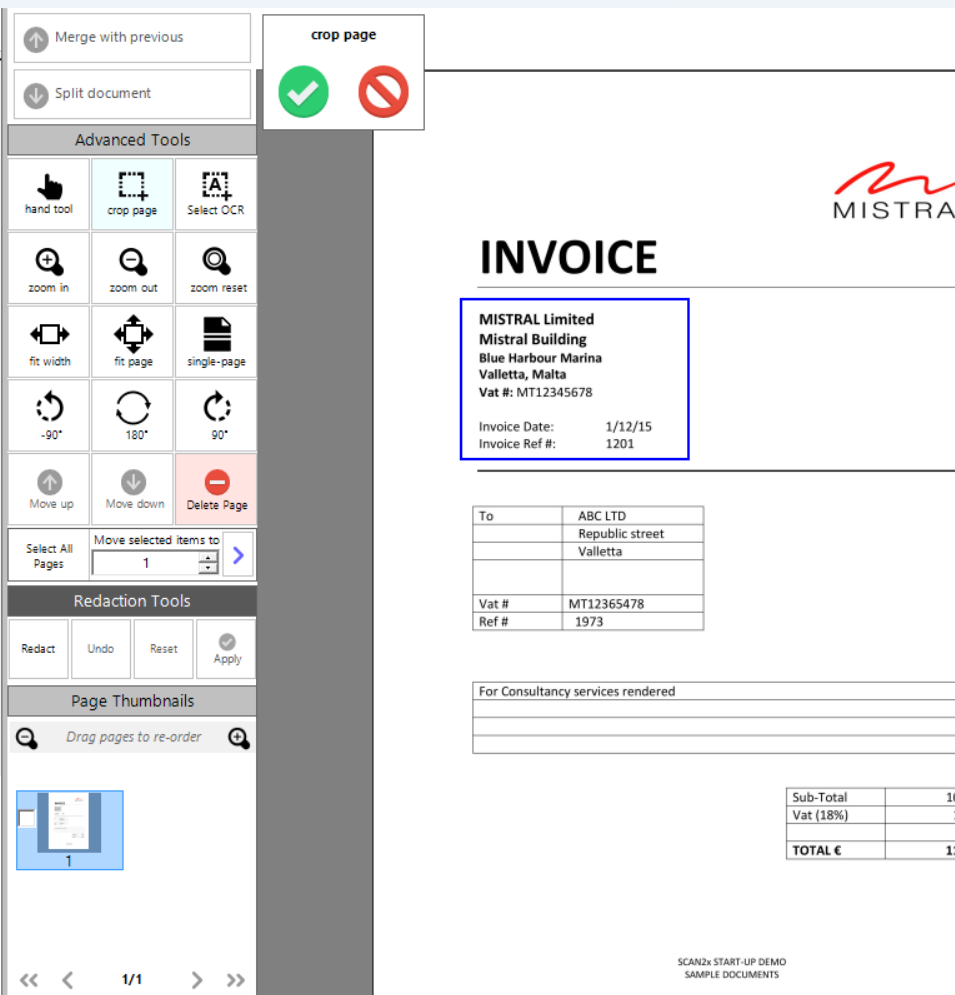Fit the page to width
The width and height of the screenshot is (955, 995).
point(49,341)
